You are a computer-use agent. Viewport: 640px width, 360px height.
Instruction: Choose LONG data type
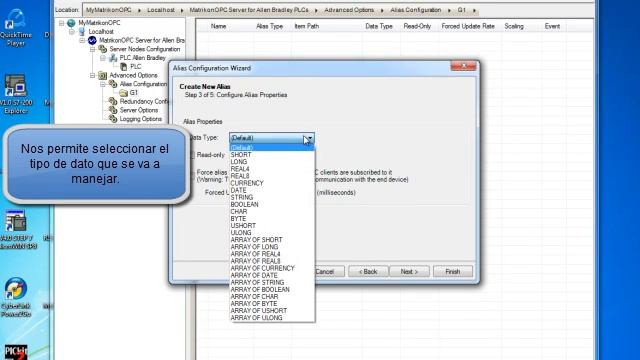pos(272,162)
